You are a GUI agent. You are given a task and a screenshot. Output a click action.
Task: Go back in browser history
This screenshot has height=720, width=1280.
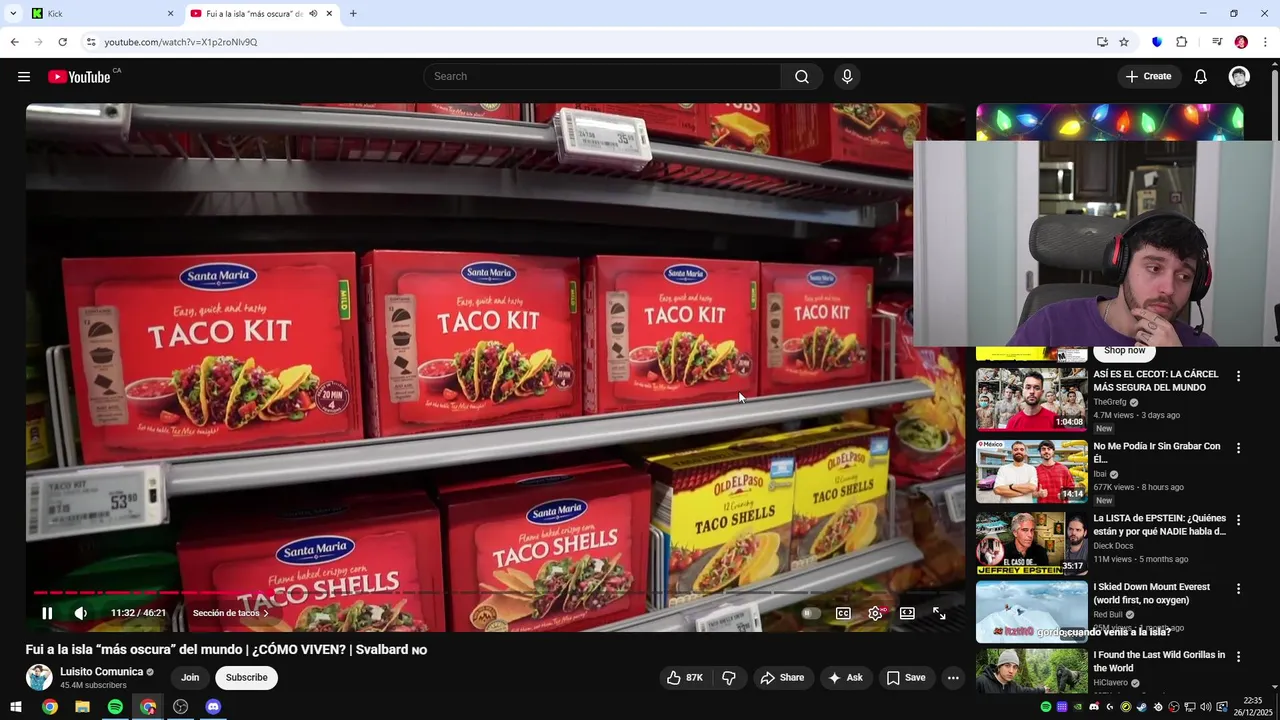click(14, 42)
